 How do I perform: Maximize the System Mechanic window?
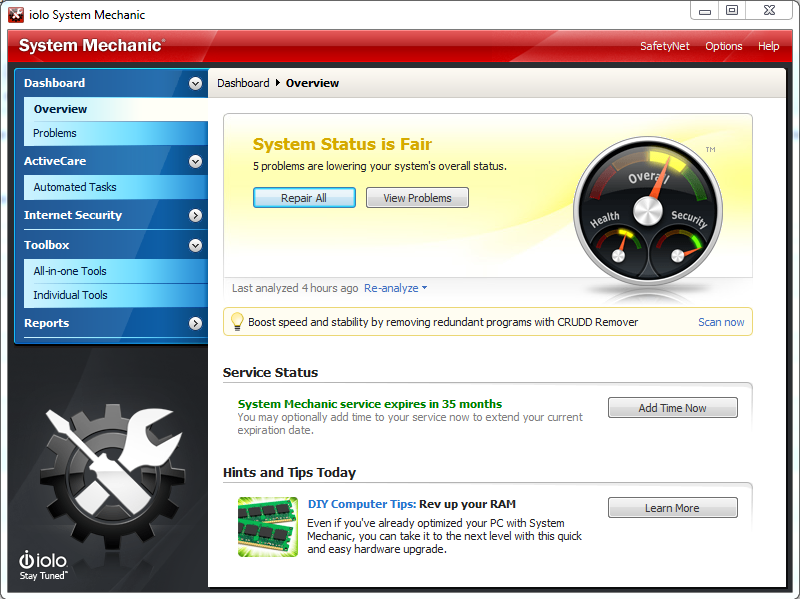[x=732, y=10]
